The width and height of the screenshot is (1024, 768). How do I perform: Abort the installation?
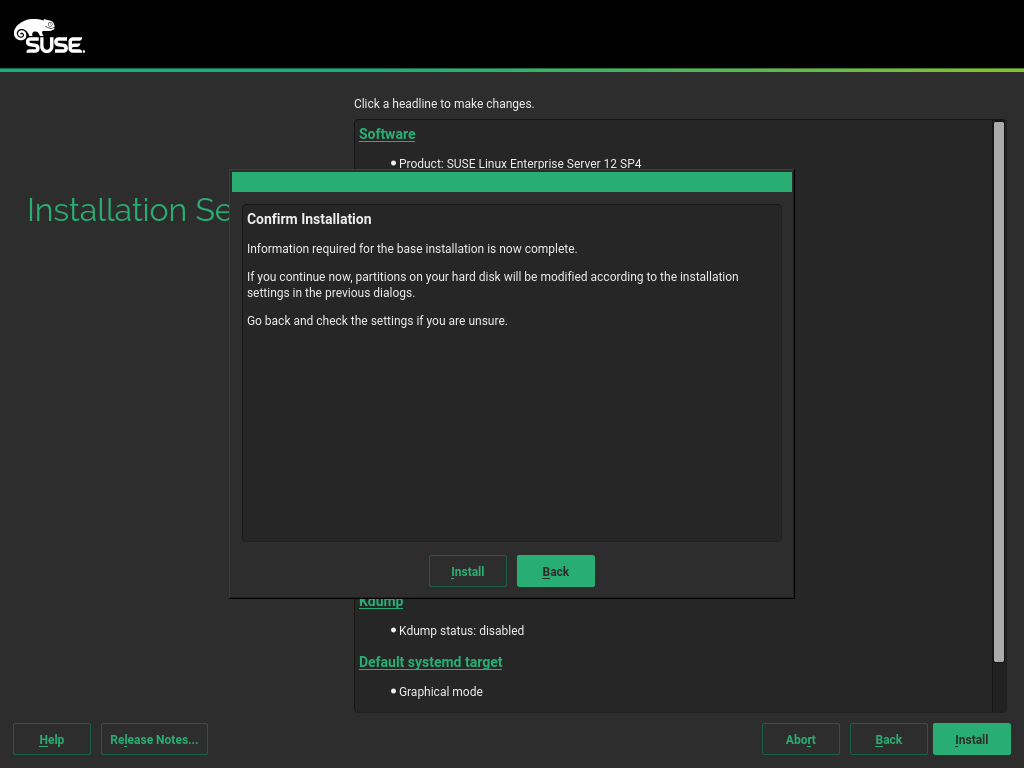[800, 739]
